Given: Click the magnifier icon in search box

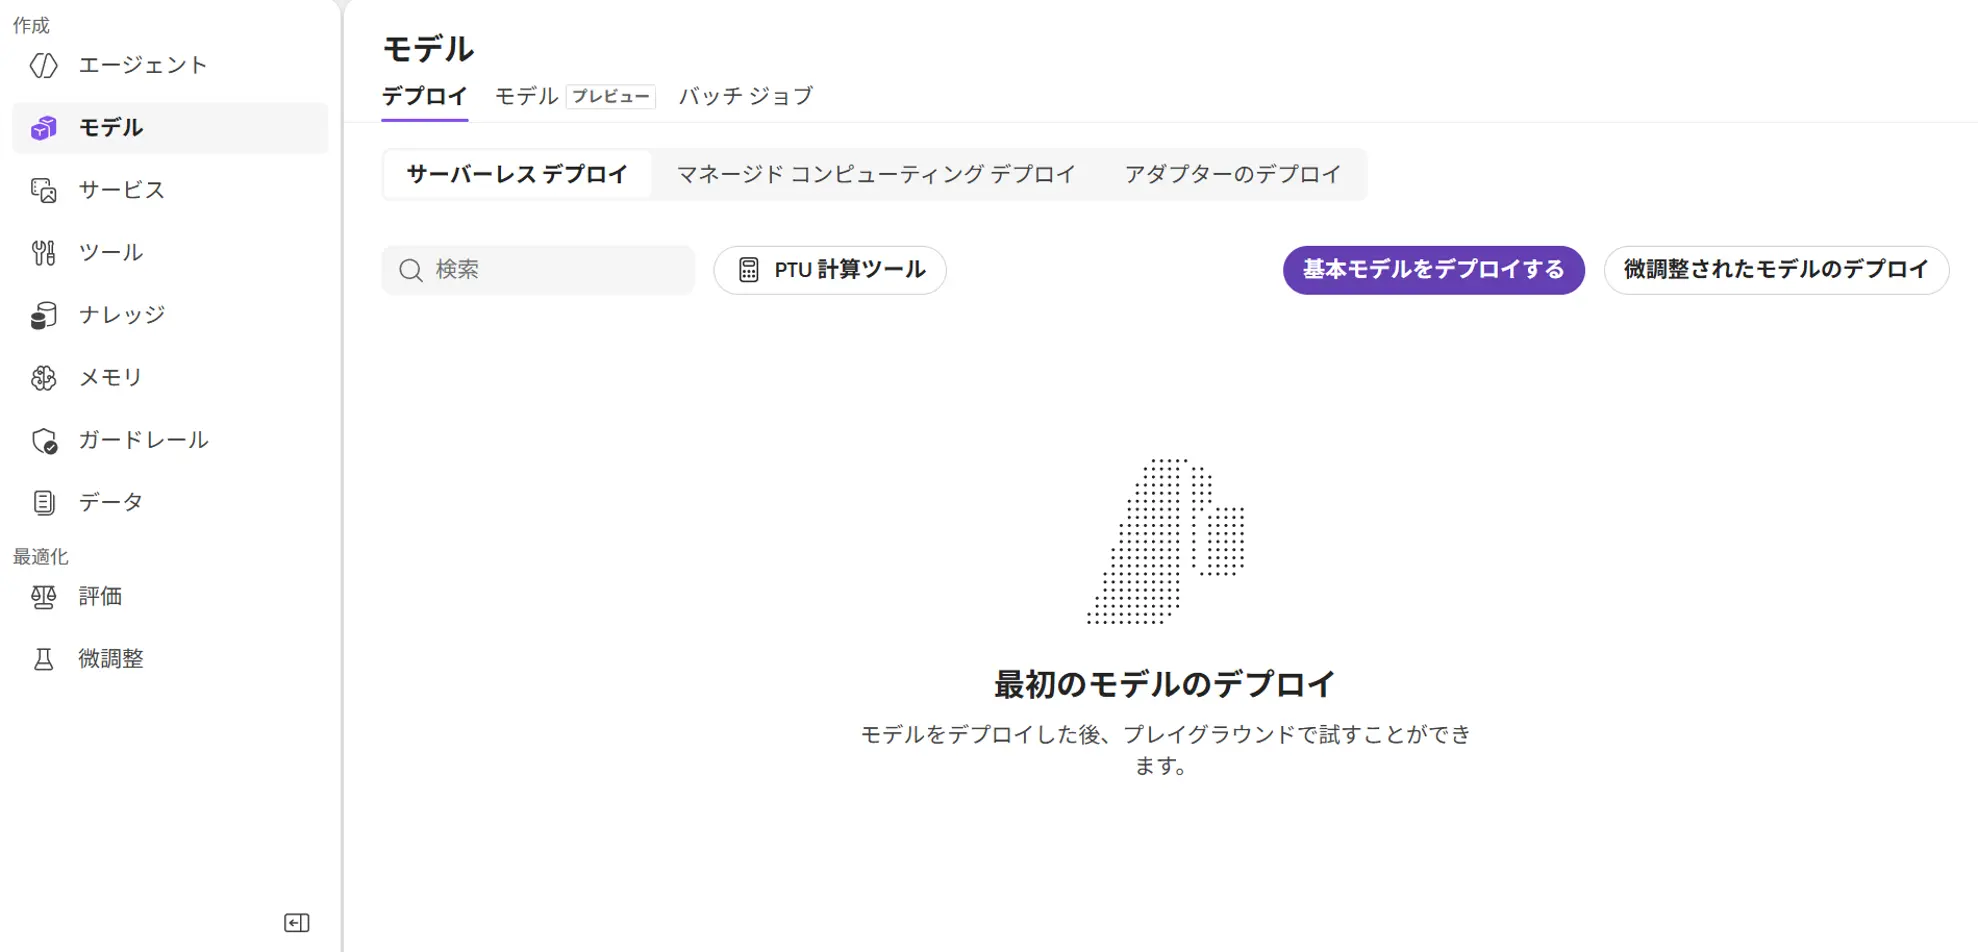Looking at the screenshot, I should point(411,270).
